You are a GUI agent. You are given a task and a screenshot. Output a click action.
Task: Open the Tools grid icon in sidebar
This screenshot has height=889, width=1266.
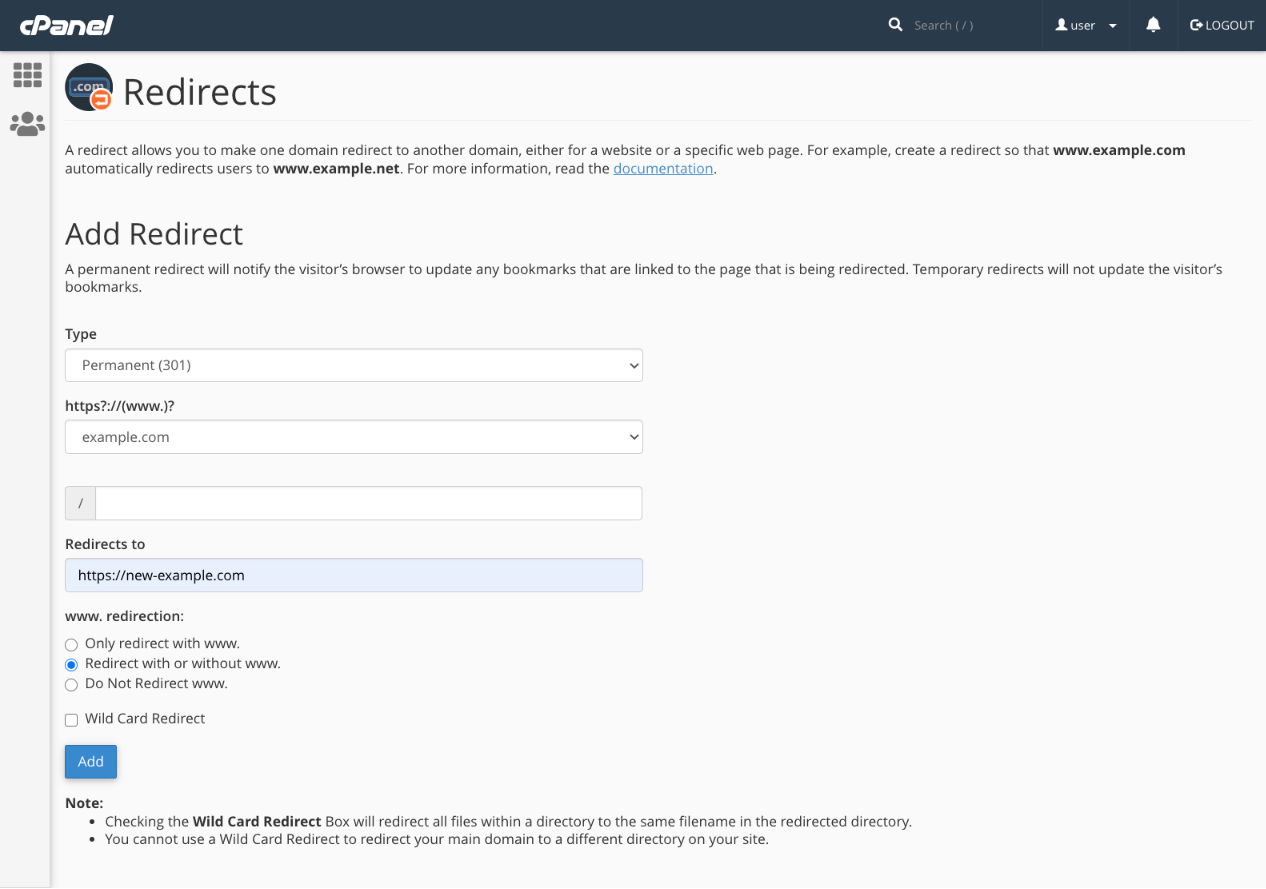coord(27,75)
